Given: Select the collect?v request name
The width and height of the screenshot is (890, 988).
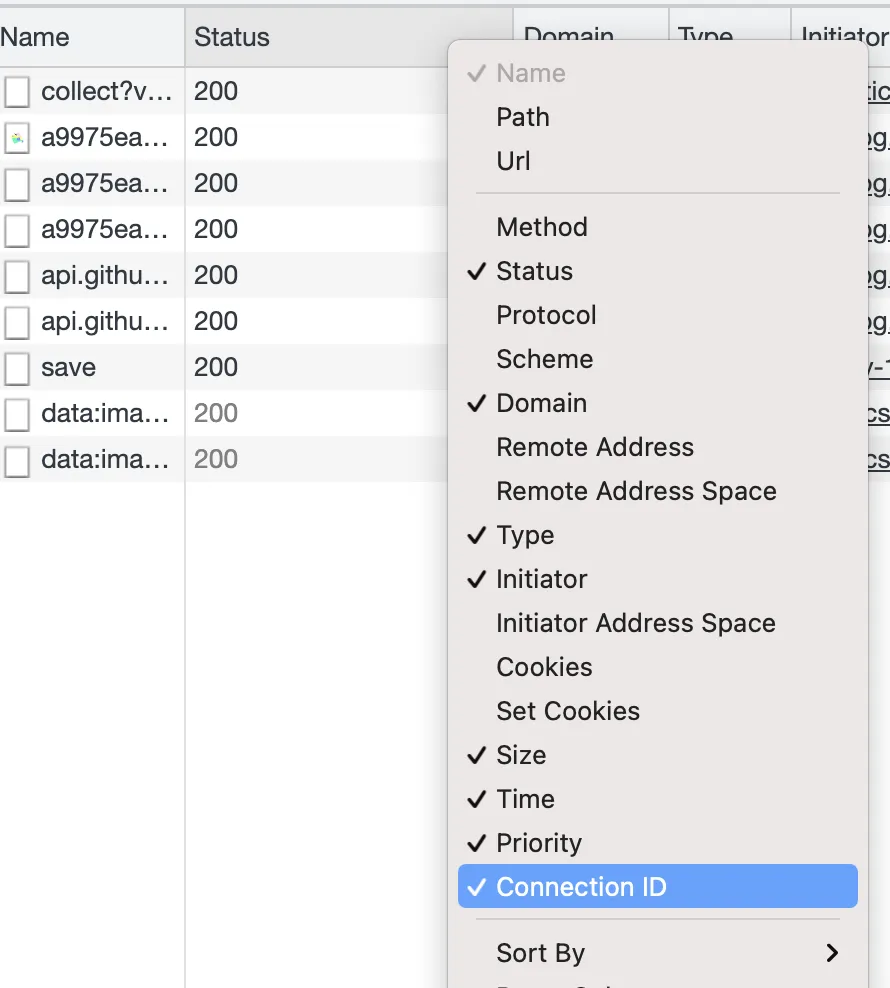Looking at the screenshot, I should 106,92.
